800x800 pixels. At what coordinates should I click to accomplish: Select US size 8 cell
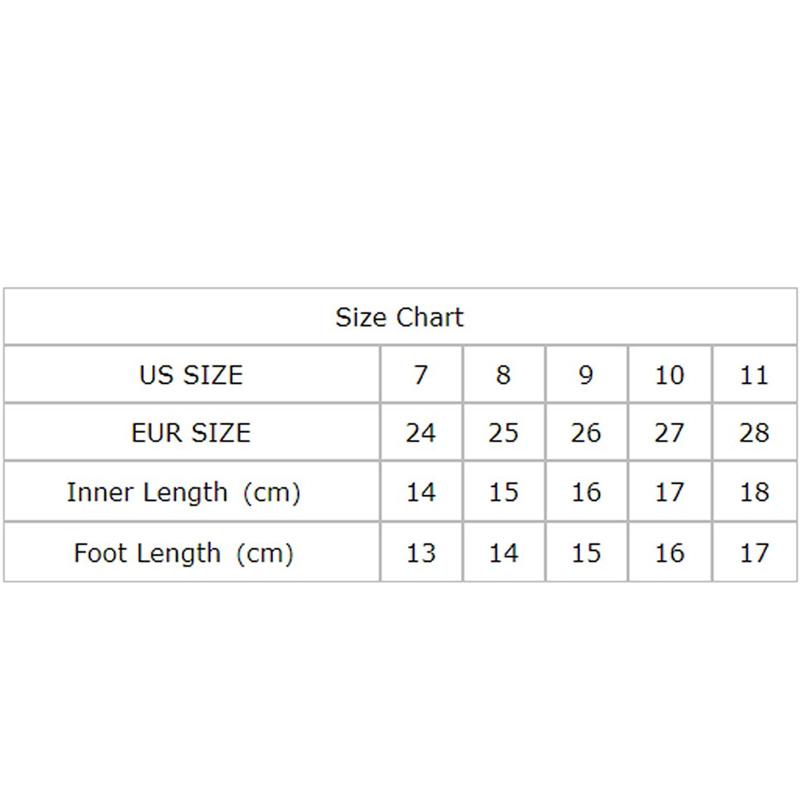click(504, 374)
